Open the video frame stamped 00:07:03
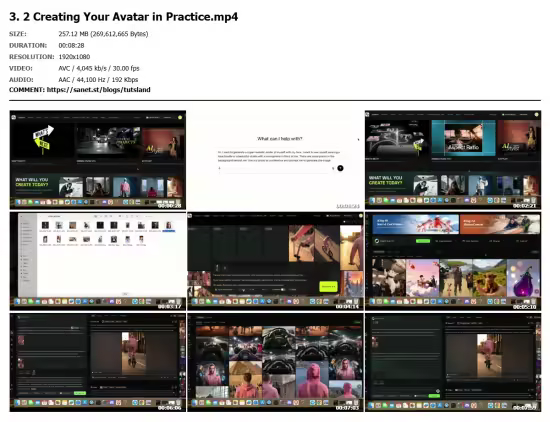This screenshot has width=550, height=422. [275, 362]
